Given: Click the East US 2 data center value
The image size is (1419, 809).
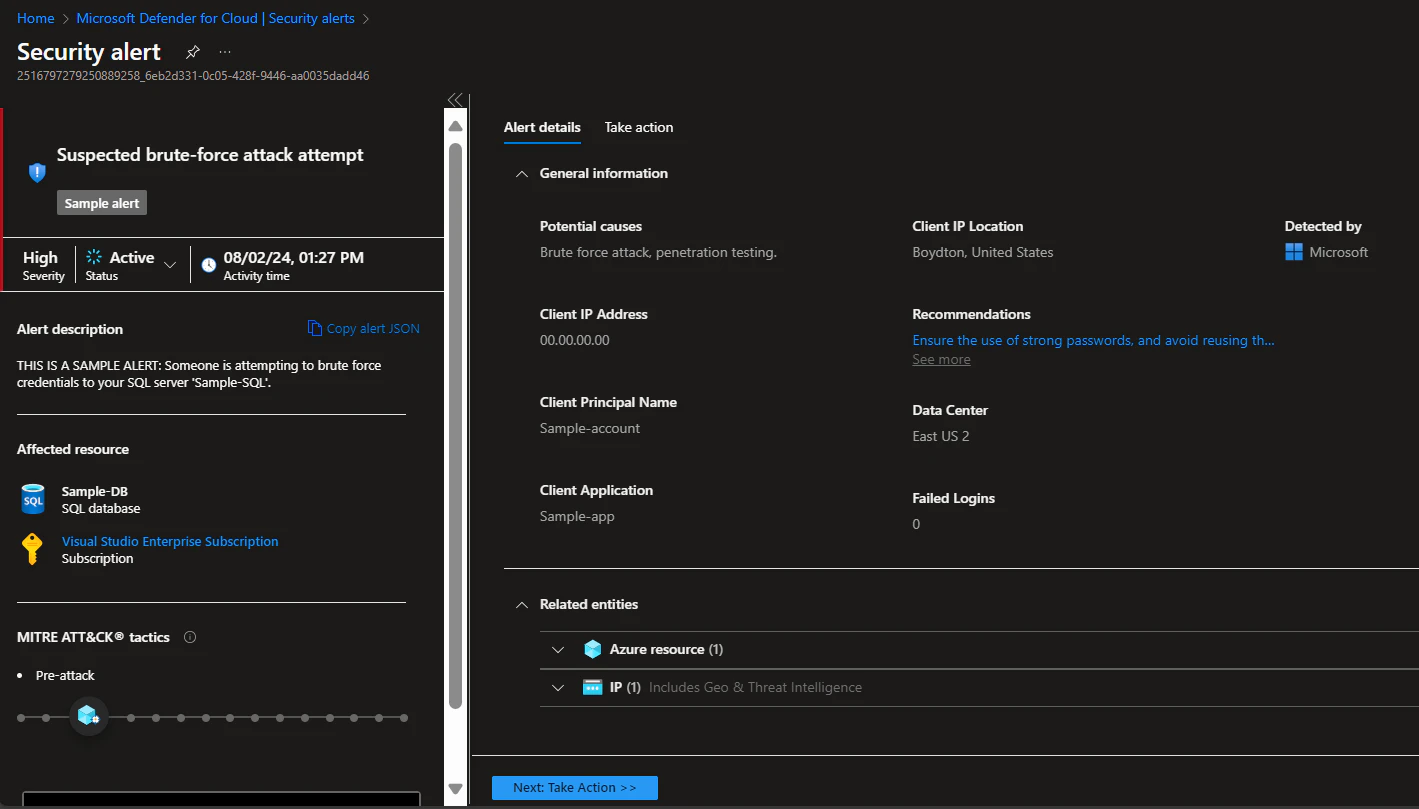Looking at the screenshot, I should pos(941,436).
